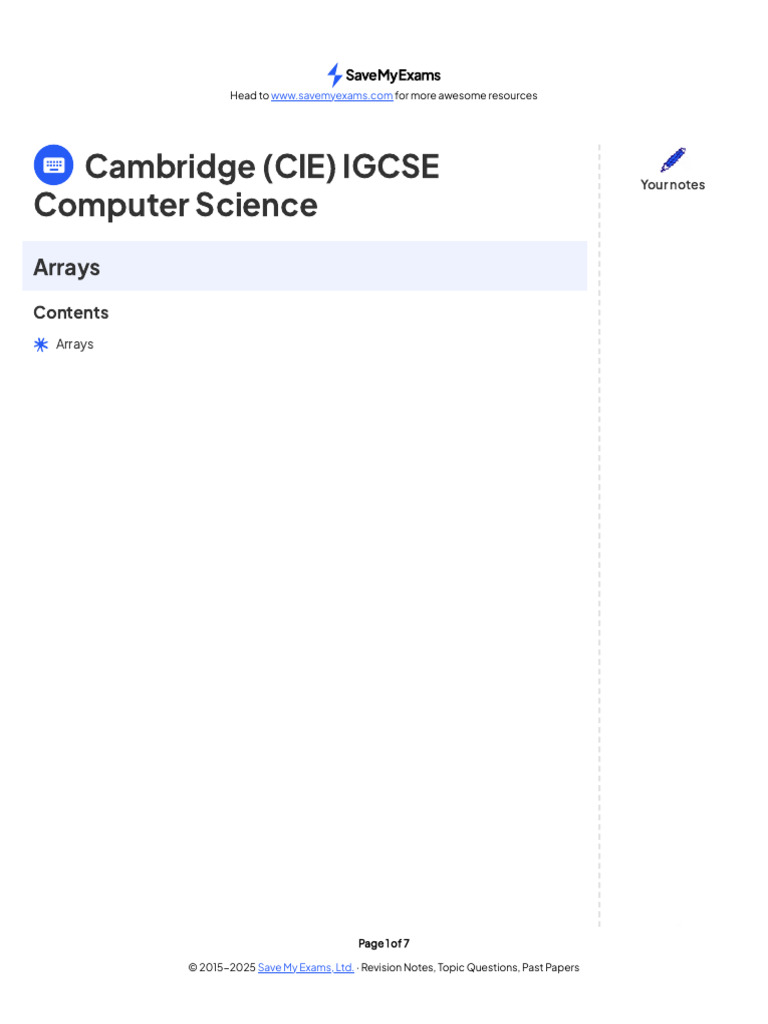The width and height of the screenshot is (768, 1024).
Task: Click the lightning bolt icon in the logo
Action: pos(334,75)
